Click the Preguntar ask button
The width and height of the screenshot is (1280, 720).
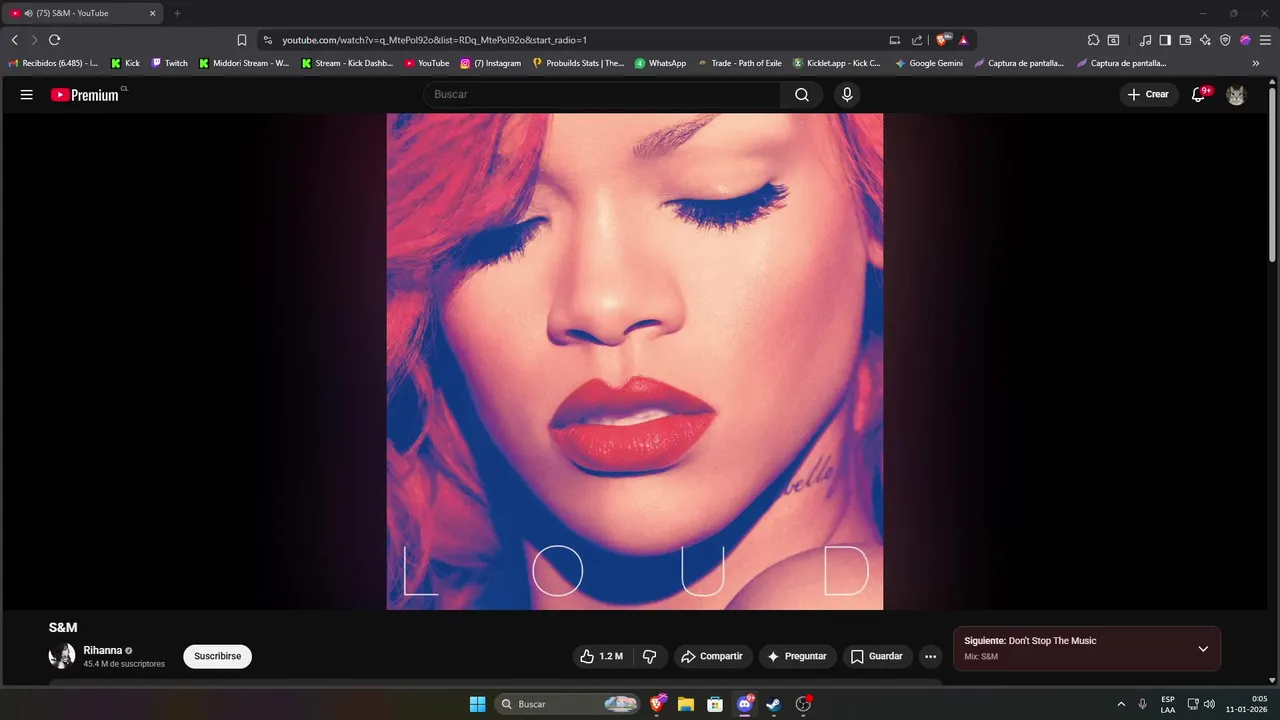pyautogui.click(x=797, y=657)
